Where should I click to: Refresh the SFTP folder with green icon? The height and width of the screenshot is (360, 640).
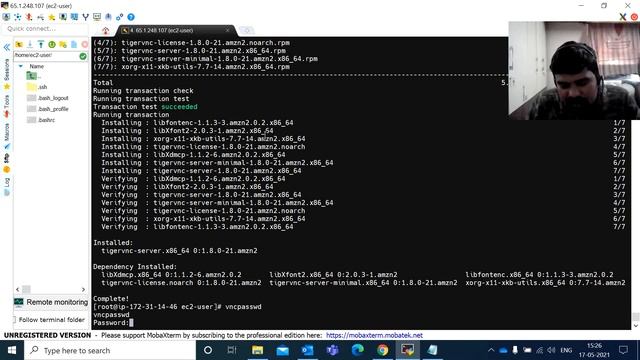[x=52, y=44]
